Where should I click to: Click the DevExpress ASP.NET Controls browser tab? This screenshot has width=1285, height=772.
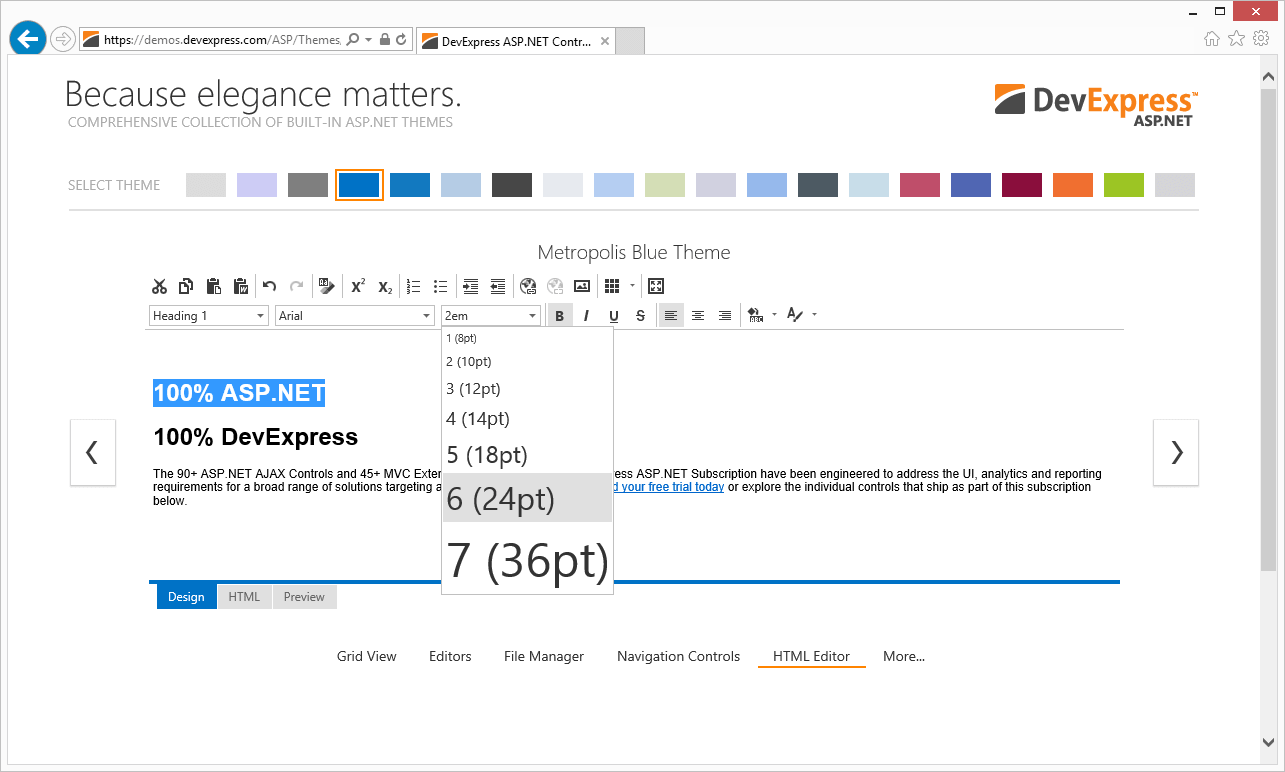pos(516,41)
